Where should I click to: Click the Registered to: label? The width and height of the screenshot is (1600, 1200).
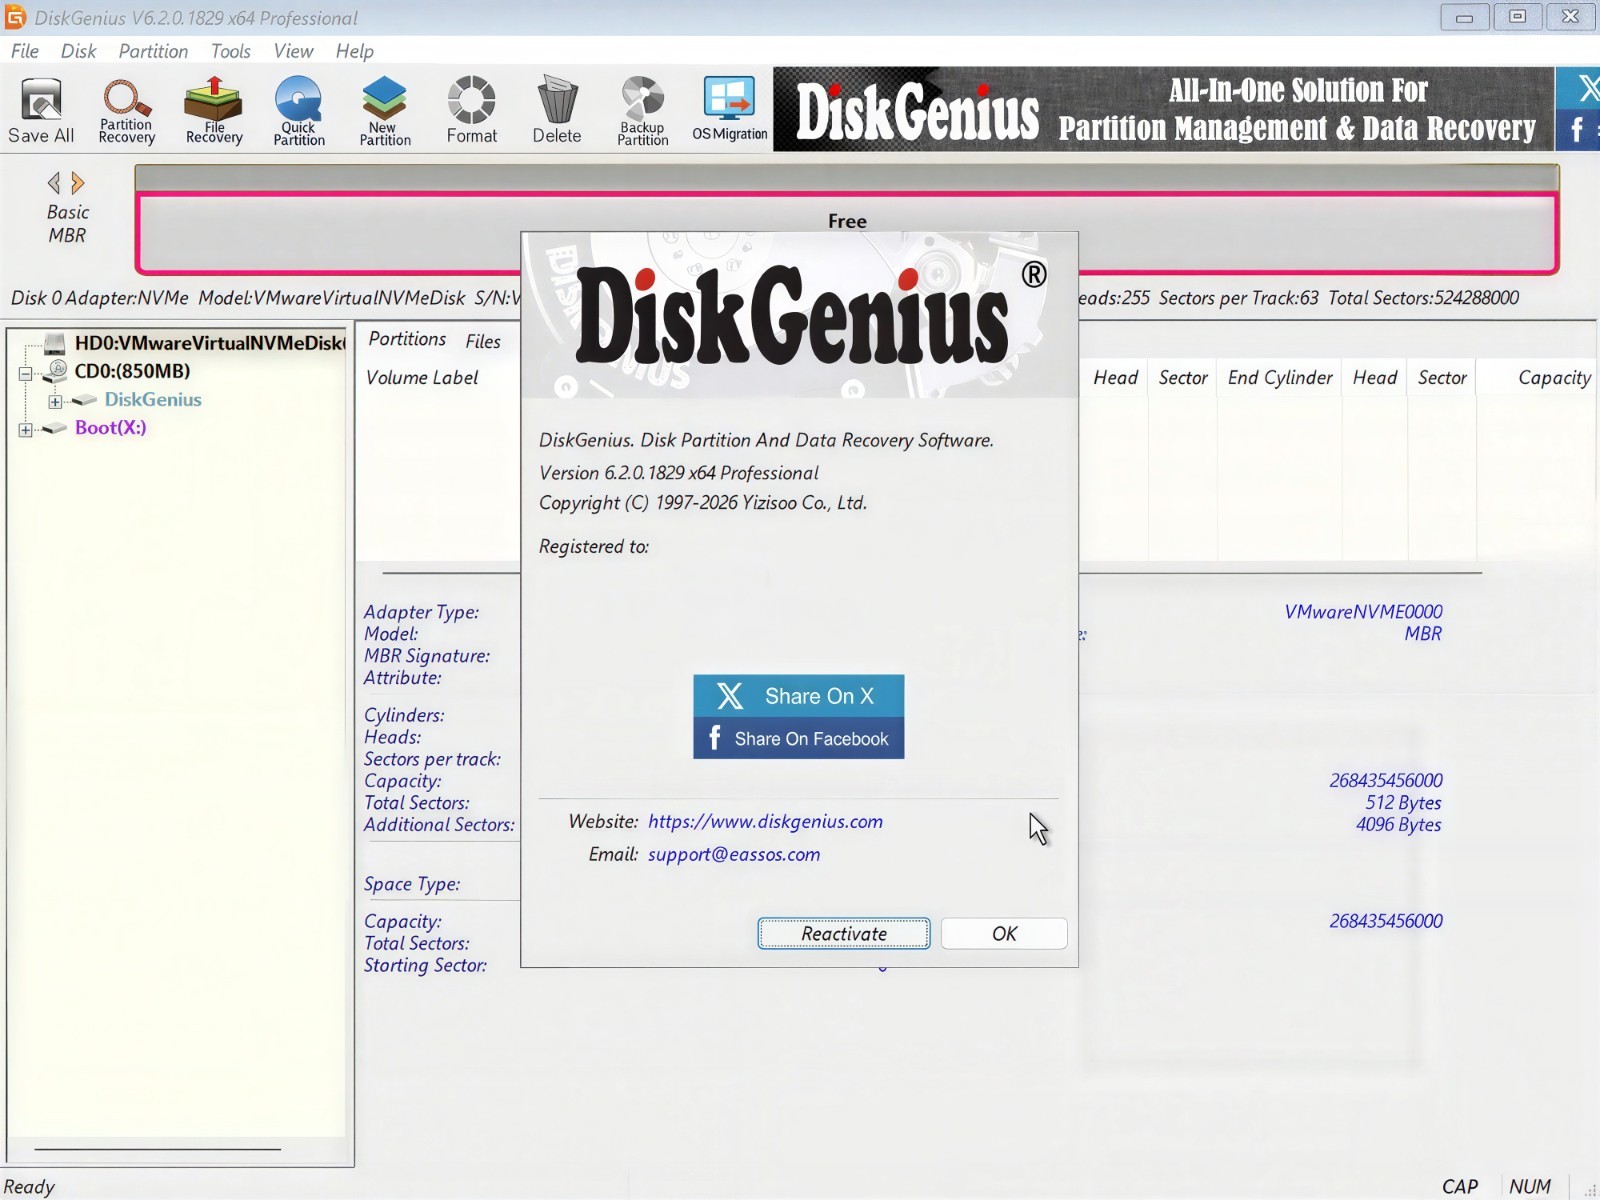click(x=594, y=546)
